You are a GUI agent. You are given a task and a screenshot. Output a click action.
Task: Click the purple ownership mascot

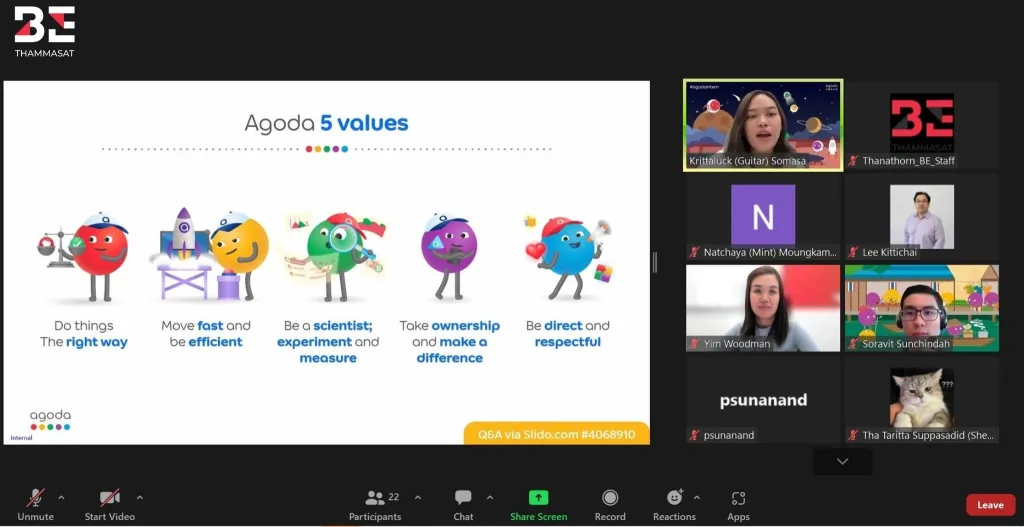448,256
